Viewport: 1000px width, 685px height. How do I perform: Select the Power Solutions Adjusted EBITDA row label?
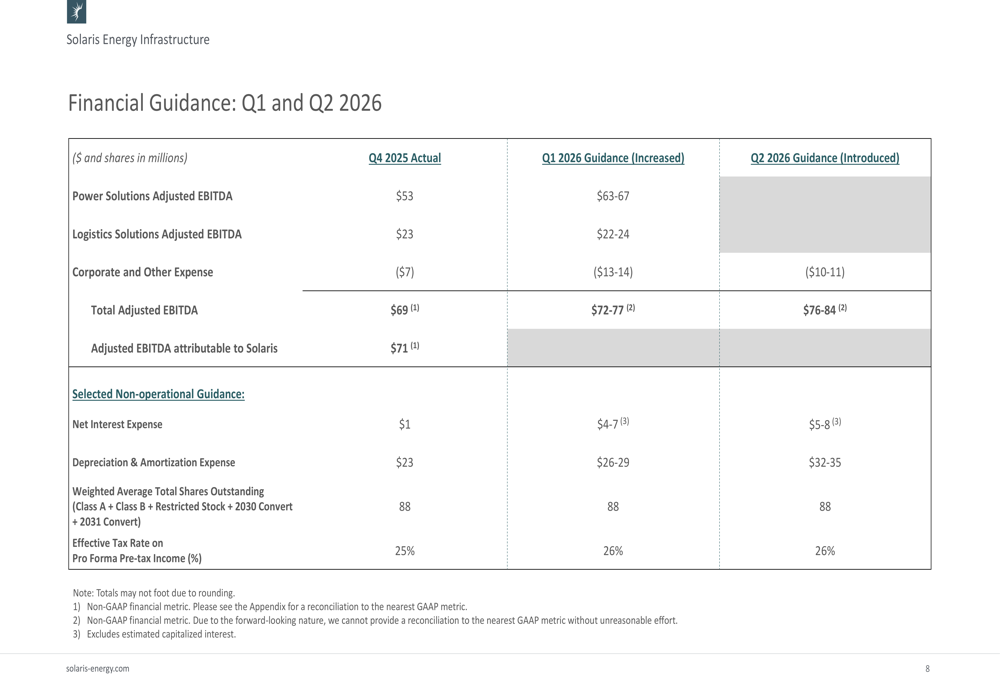(x=152, y=196)
